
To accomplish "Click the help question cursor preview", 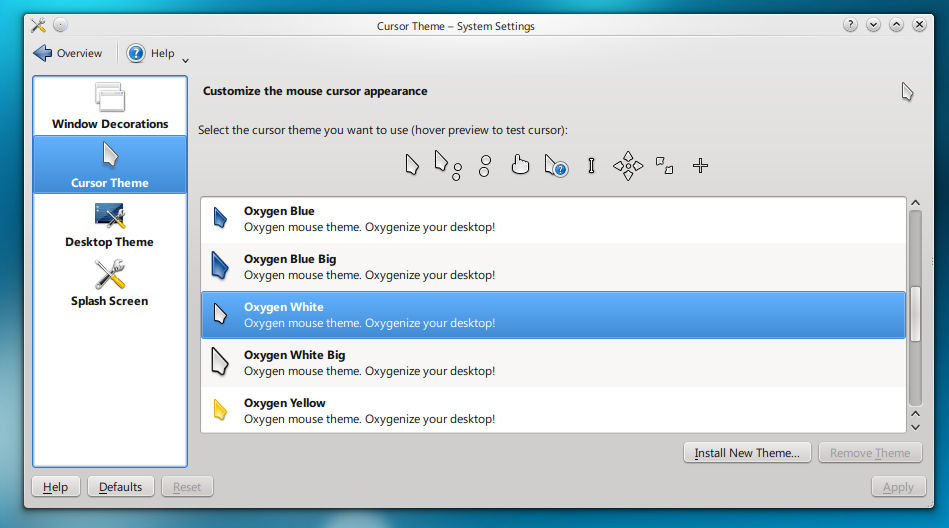I will 556,165.
